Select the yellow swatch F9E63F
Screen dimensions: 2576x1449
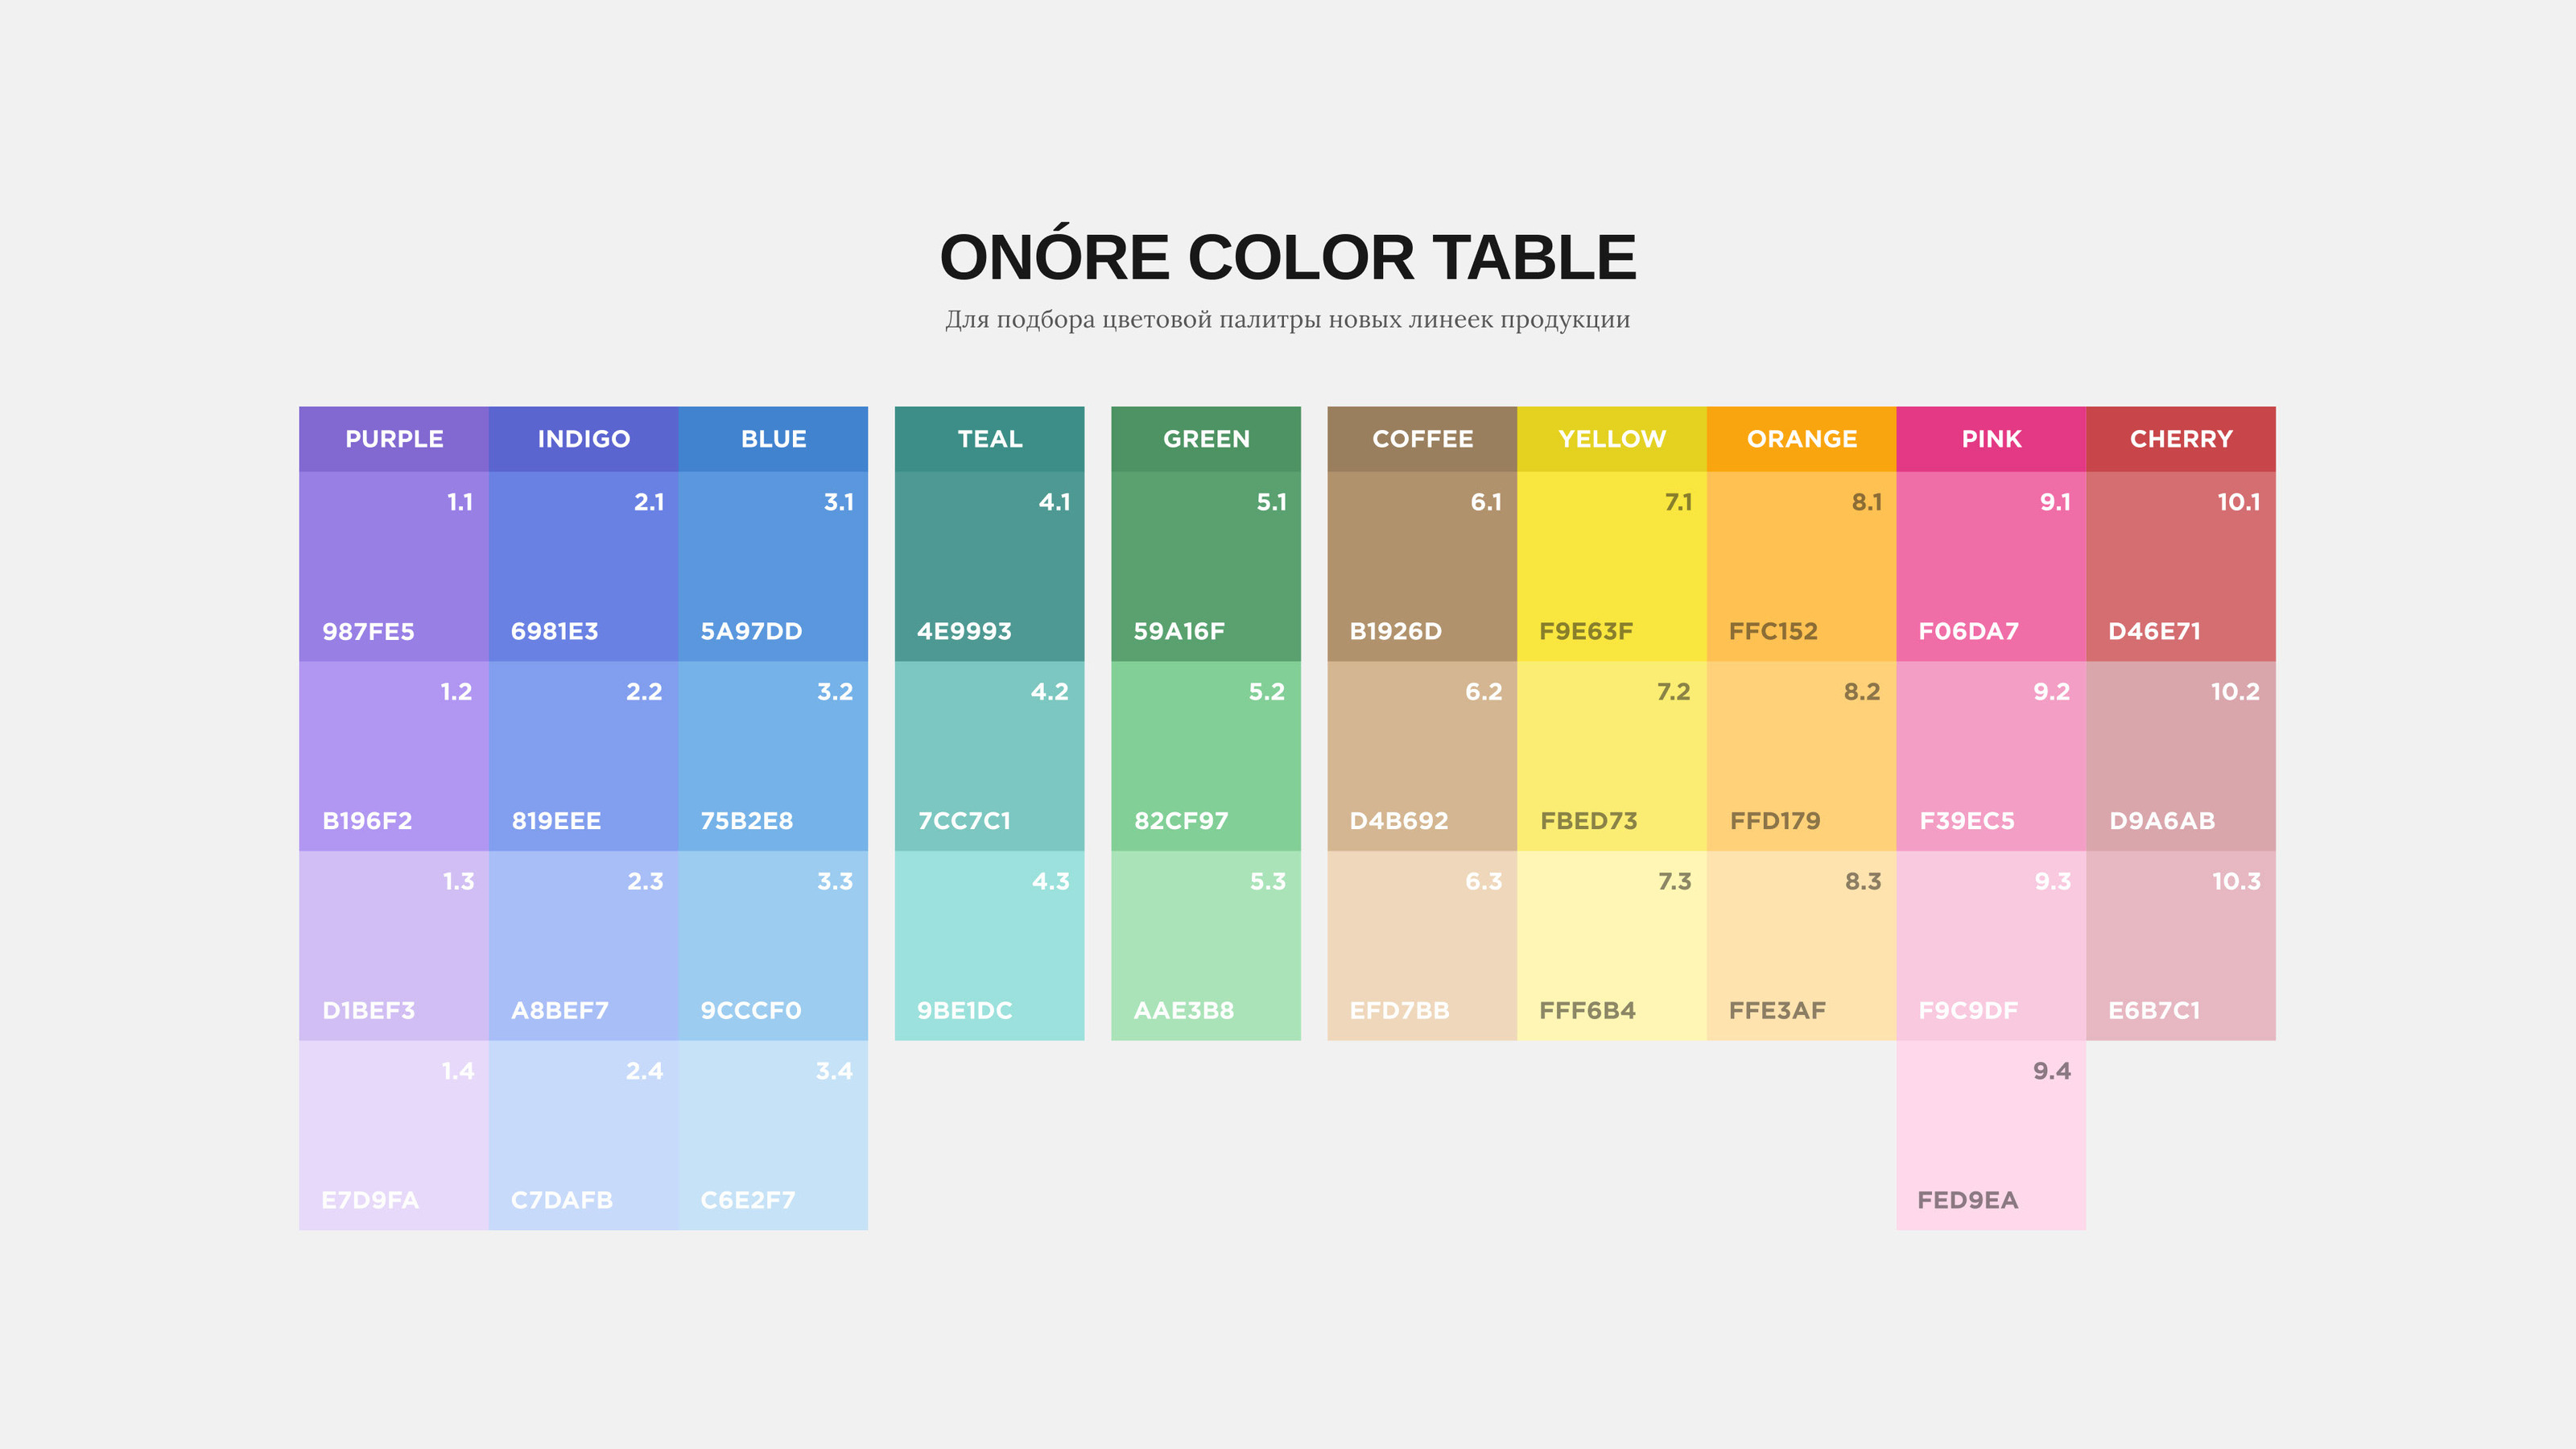coord(1611,566)
